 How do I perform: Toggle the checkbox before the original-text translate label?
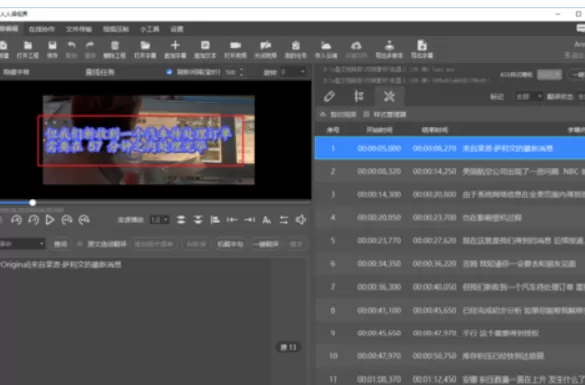pos(79,244)
